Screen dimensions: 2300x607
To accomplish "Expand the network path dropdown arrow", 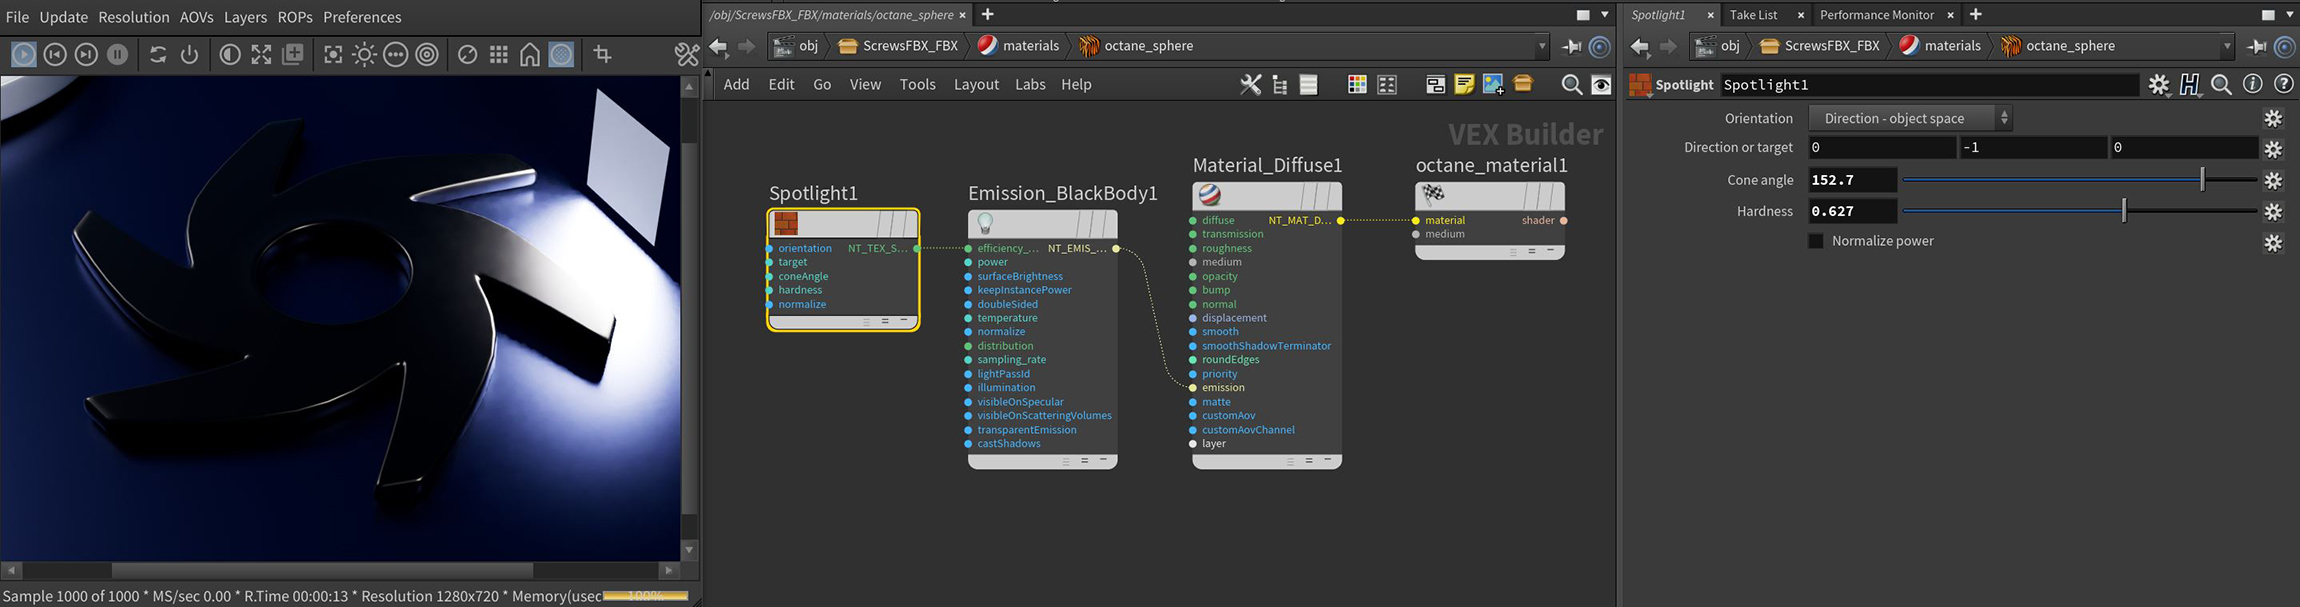I will click(1542, 46).
